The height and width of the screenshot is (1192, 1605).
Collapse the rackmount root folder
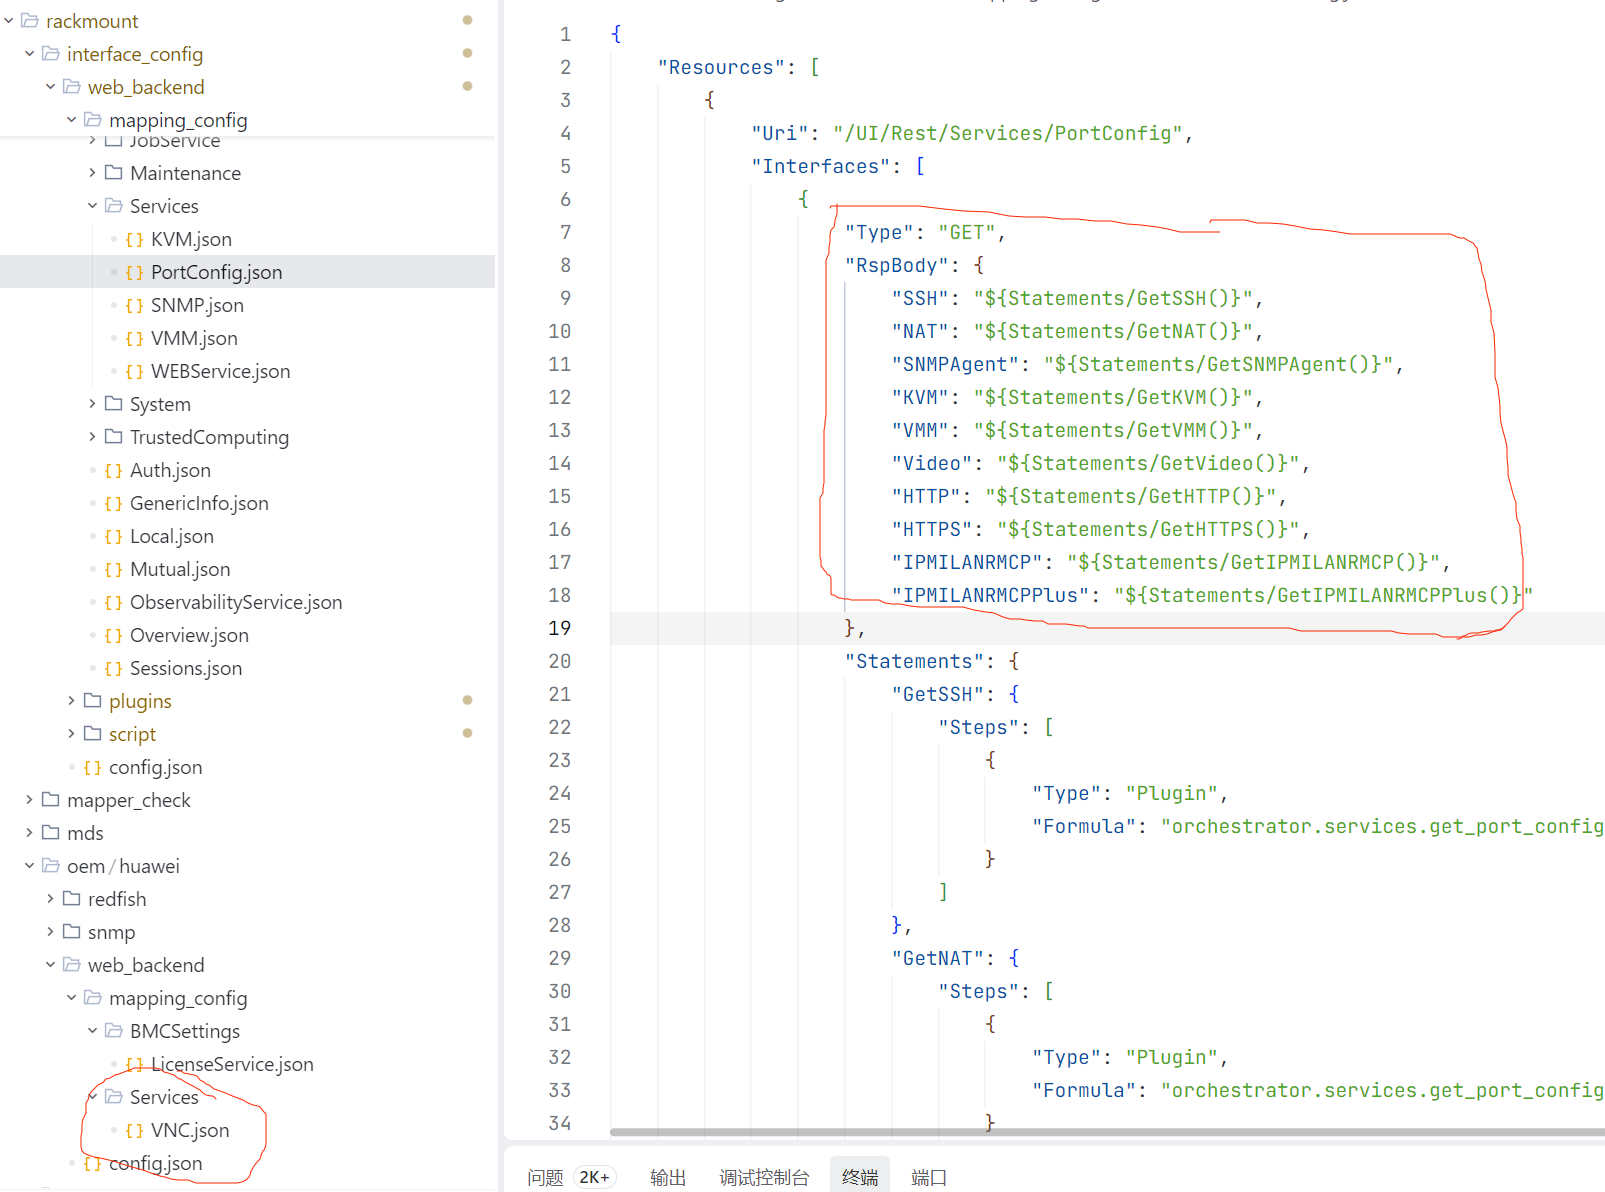click(9, 21)
